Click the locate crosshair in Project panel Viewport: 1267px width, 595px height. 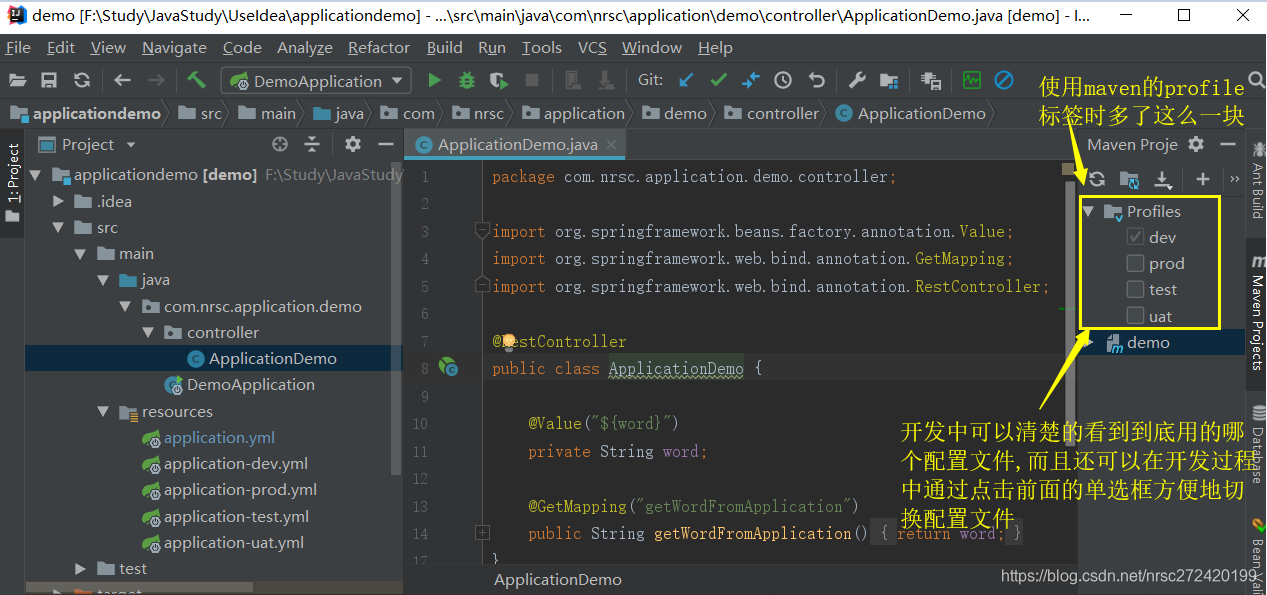(280, 145)
